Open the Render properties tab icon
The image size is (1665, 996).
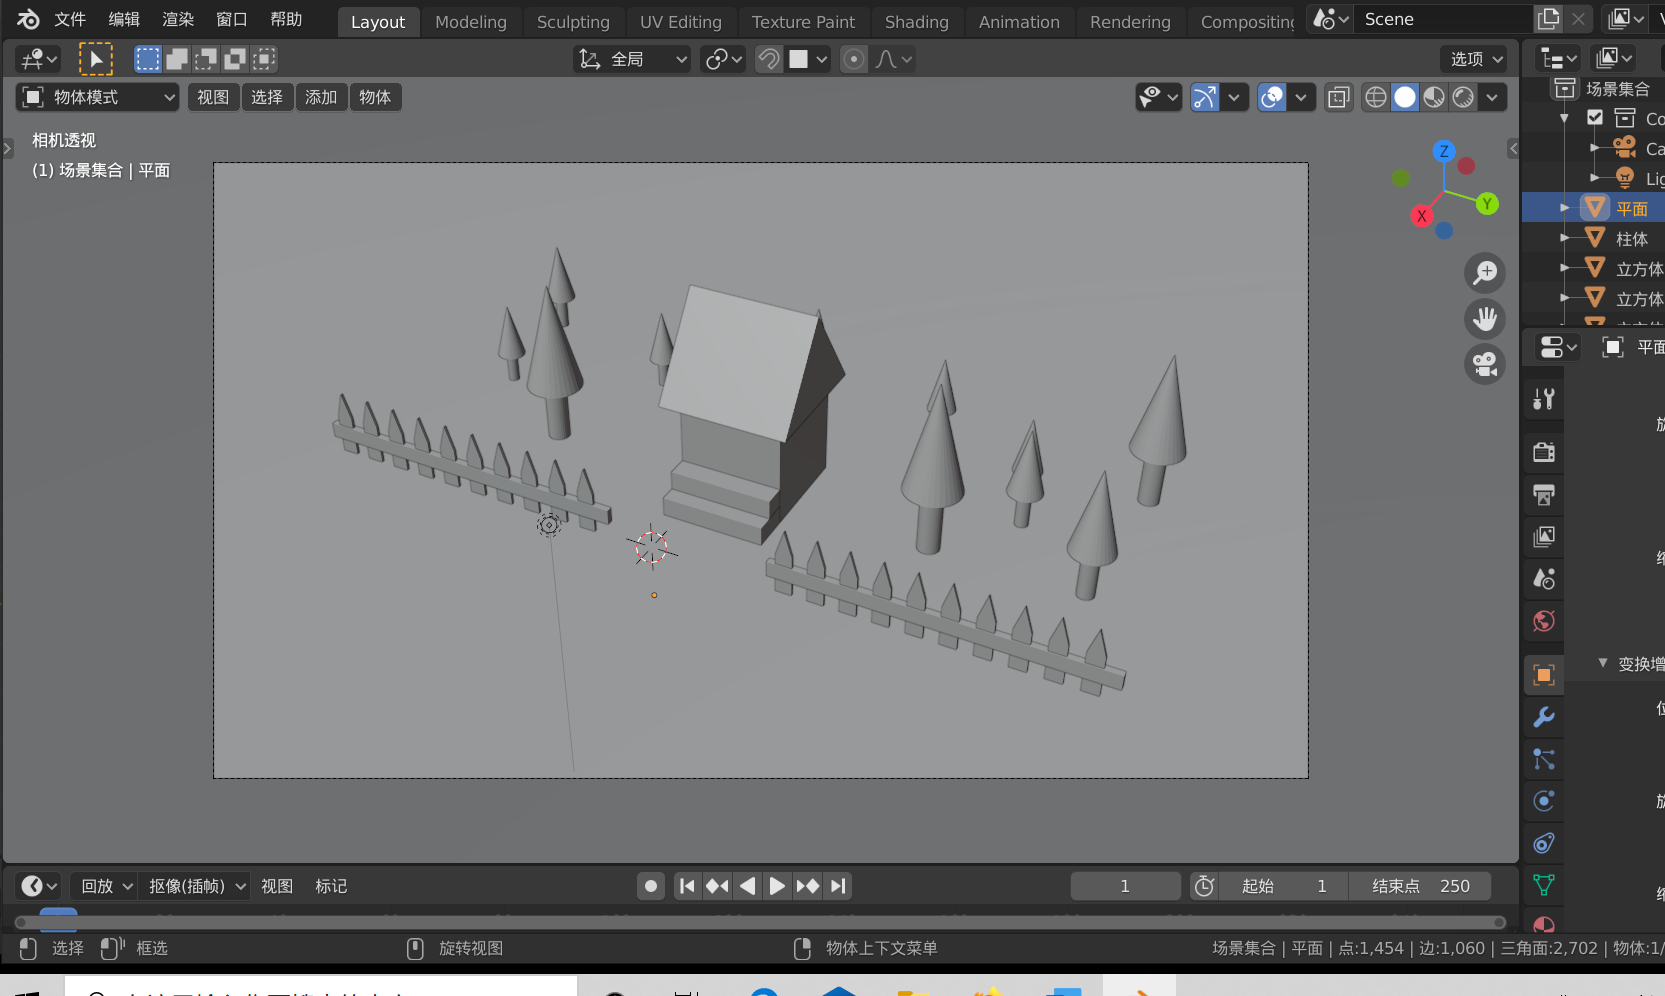(x=1544, y=452)
